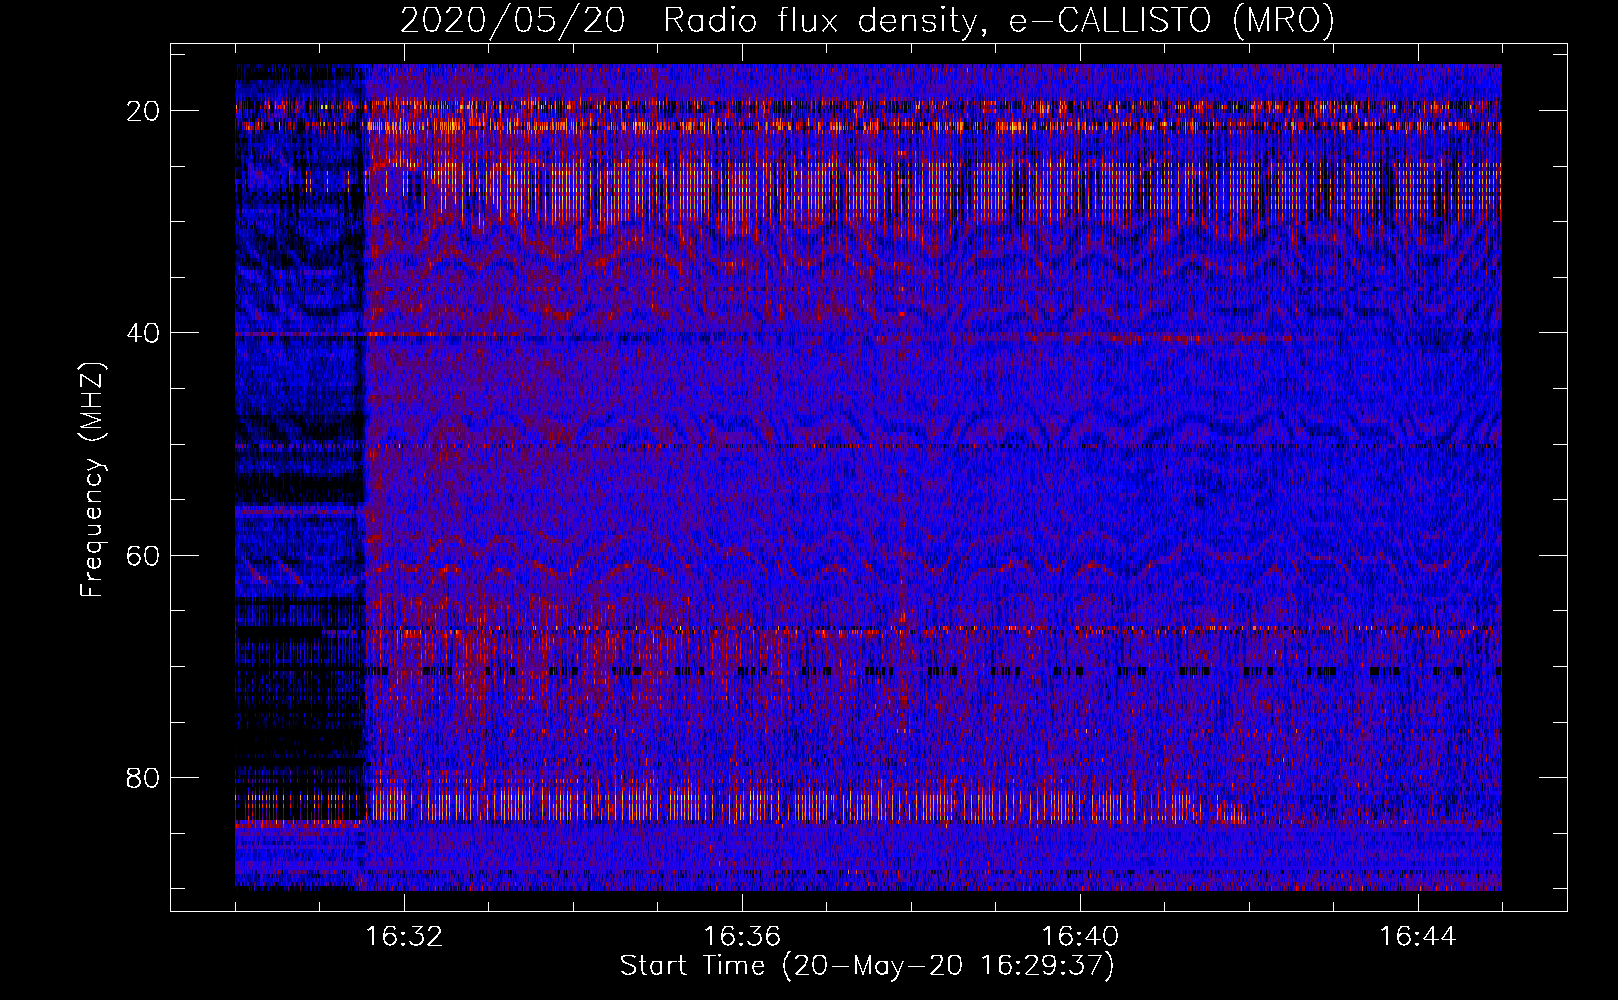Click the 16:44 time tick label

tap(1418, 937)
